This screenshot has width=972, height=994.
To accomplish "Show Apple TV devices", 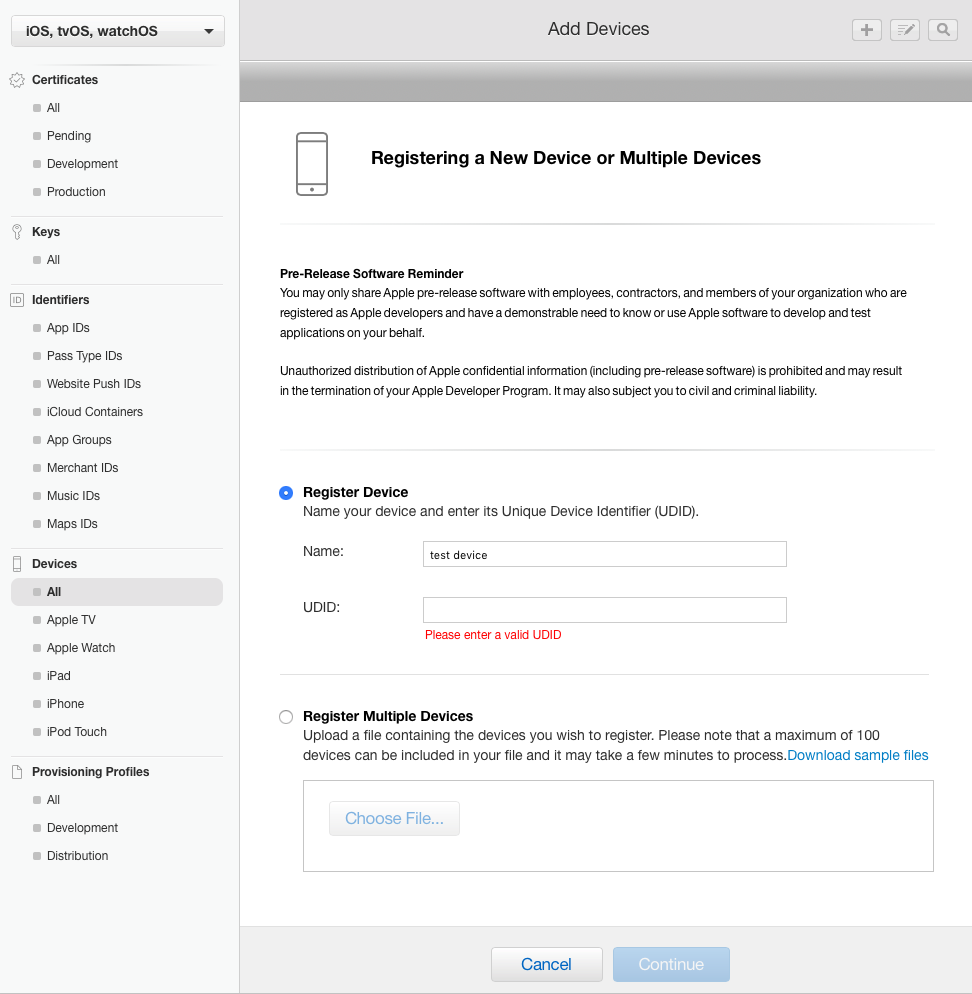I will pyautogui.click(x=71, y=619).
